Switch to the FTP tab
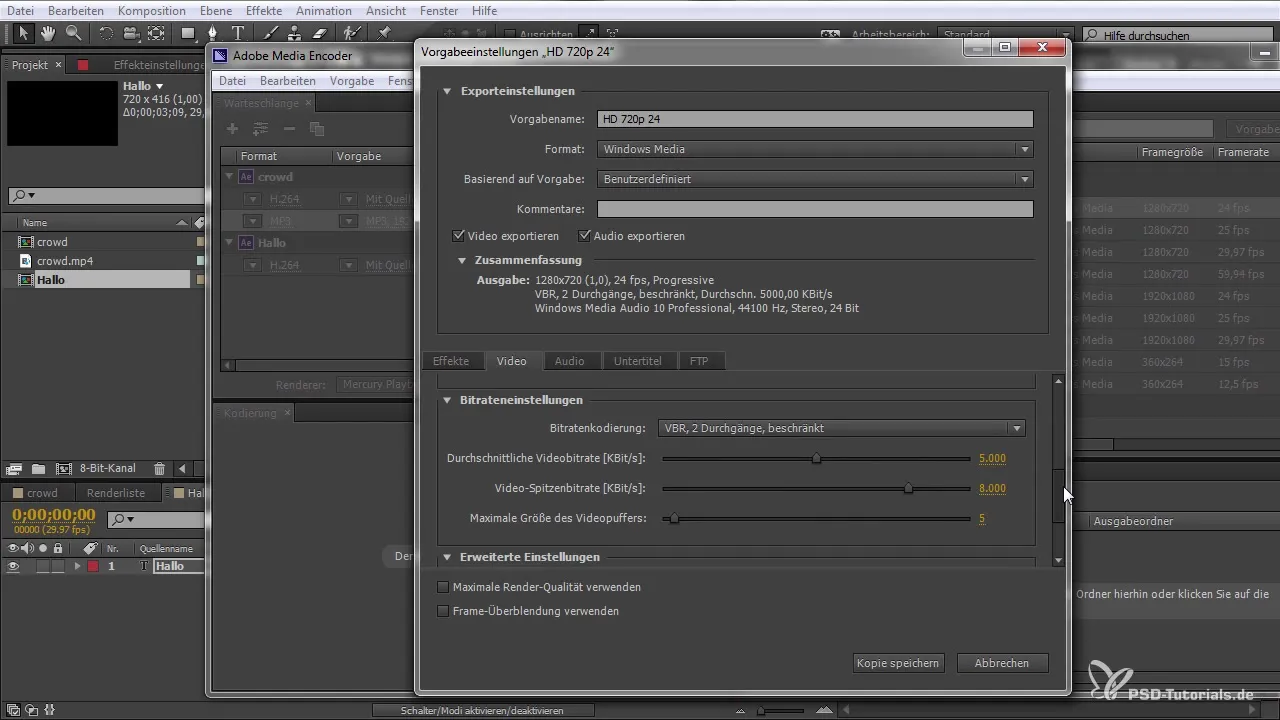 click(699, 361)
